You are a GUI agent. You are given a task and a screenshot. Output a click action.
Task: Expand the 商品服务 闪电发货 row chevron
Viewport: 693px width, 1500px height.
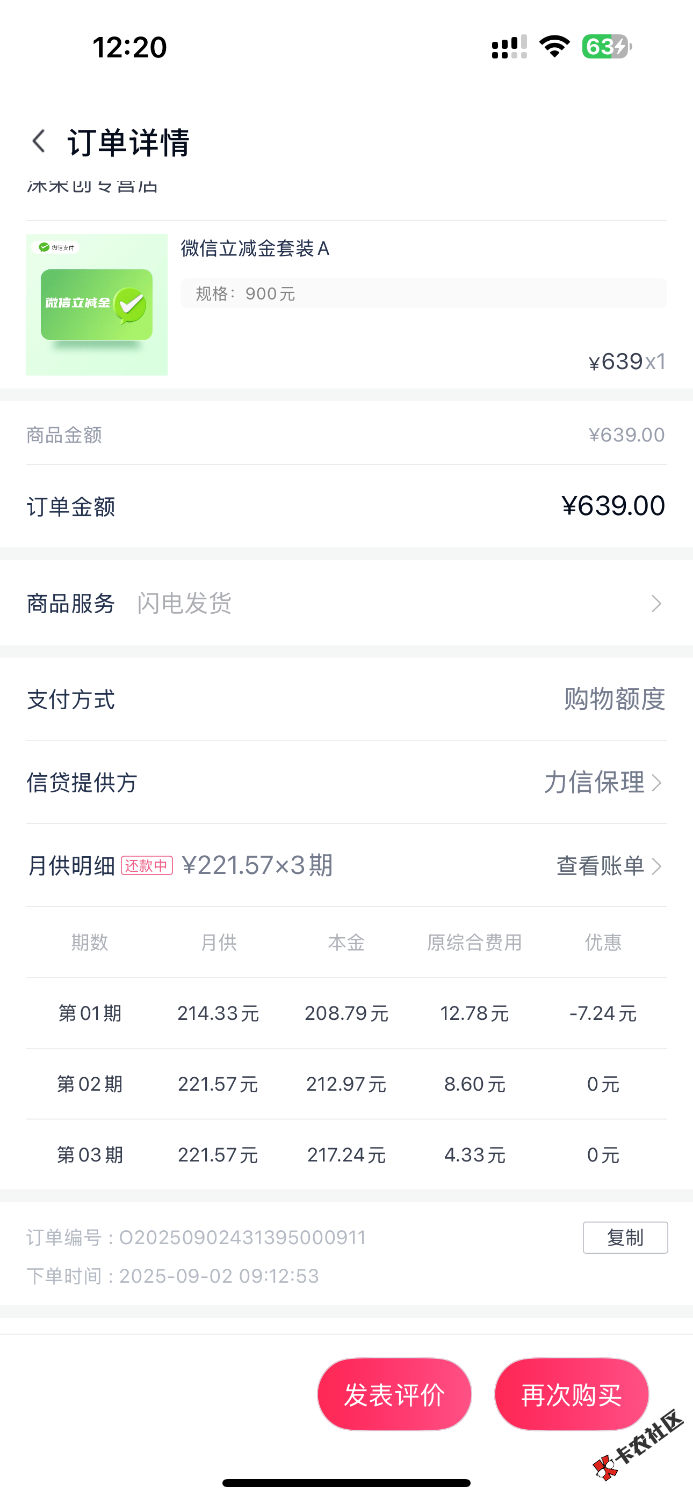(656, 603)
